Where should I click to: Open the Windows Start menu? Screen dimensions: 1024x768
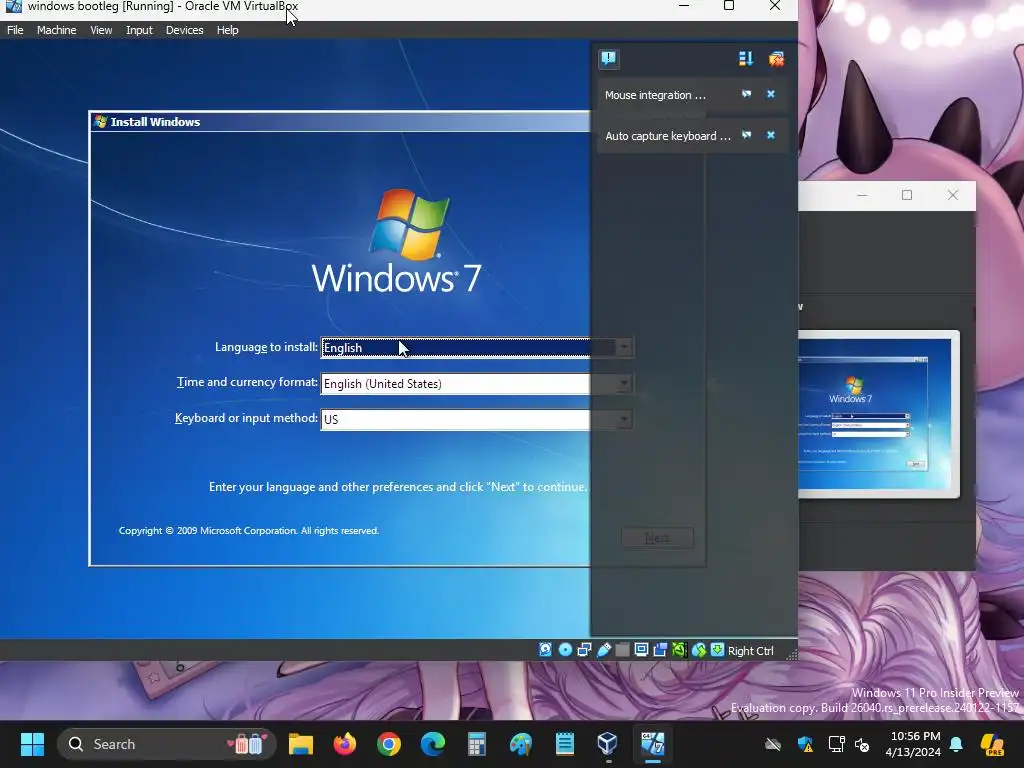32,744
